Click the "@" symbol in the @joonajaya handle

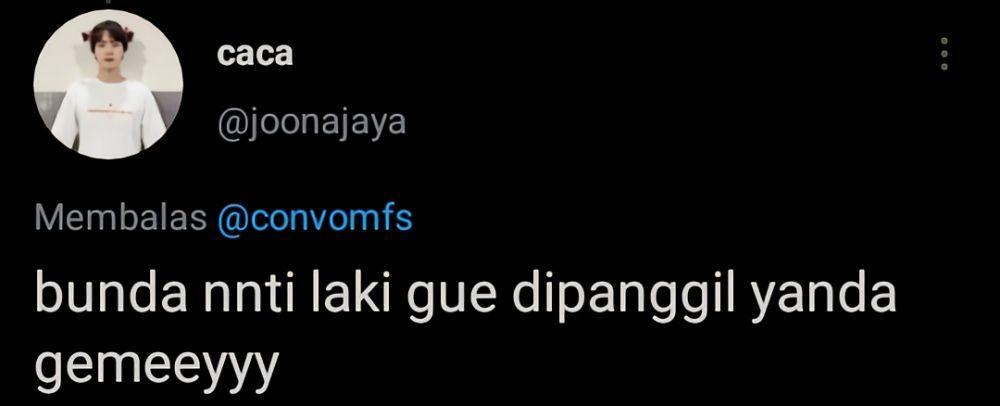pyautogui.click(x=230, y=122)
